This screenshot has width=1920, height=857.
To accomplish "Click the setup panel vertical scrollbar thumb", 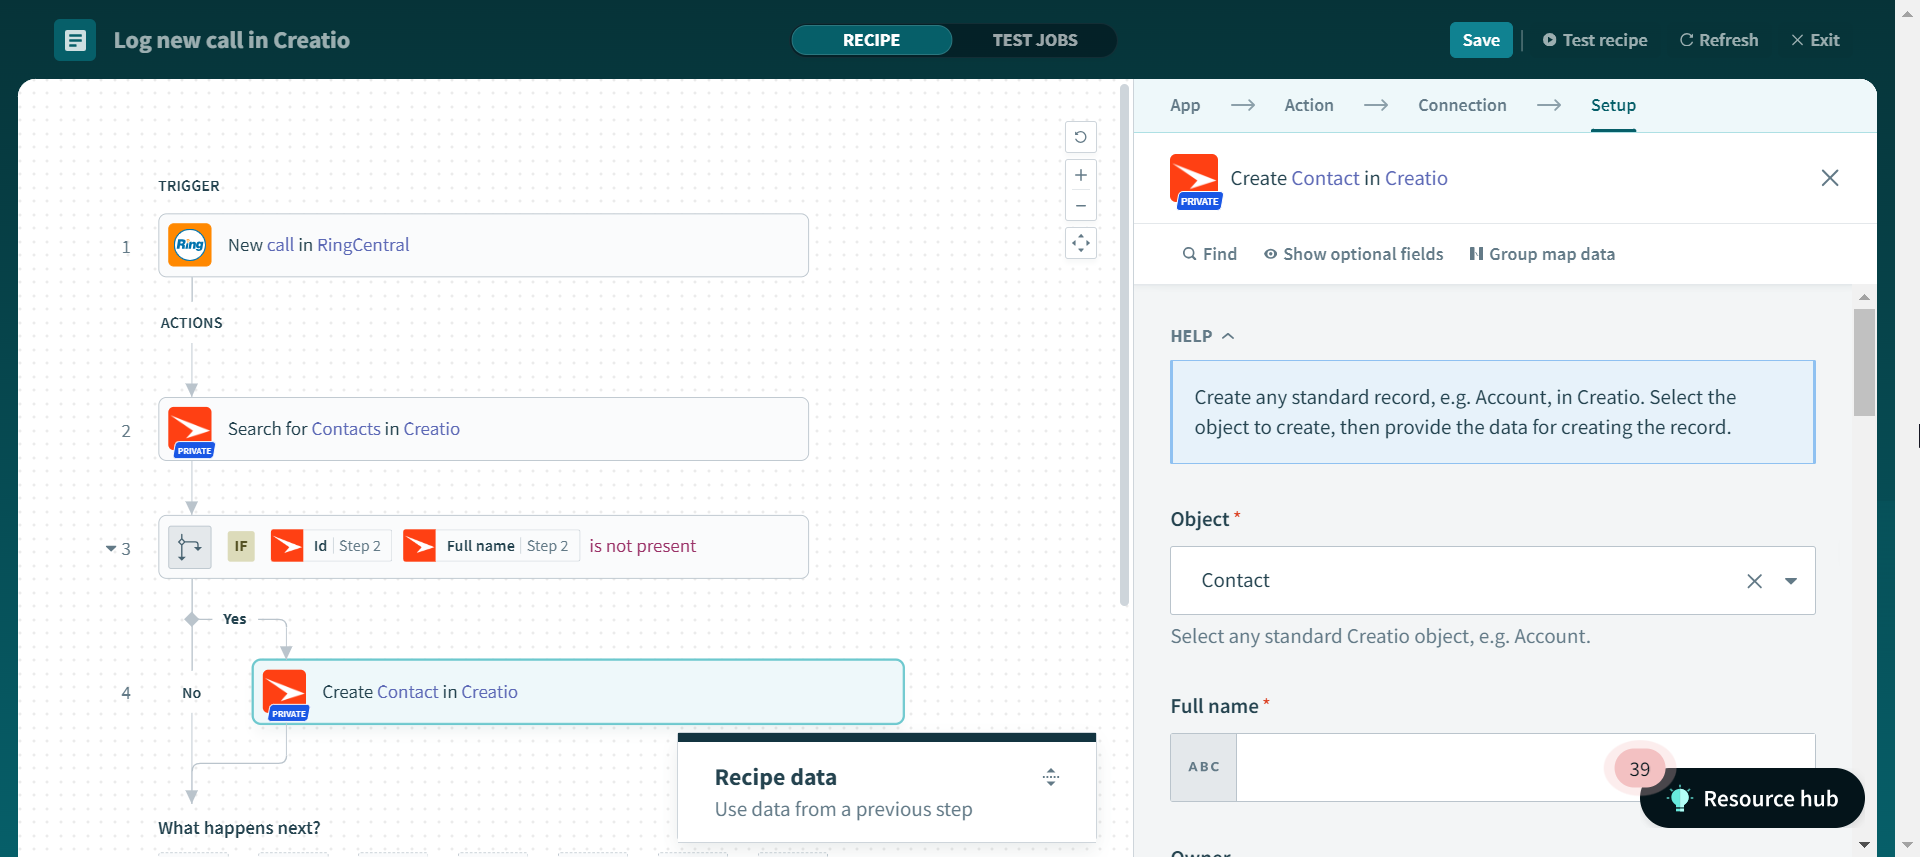I will coord(1864,362).
